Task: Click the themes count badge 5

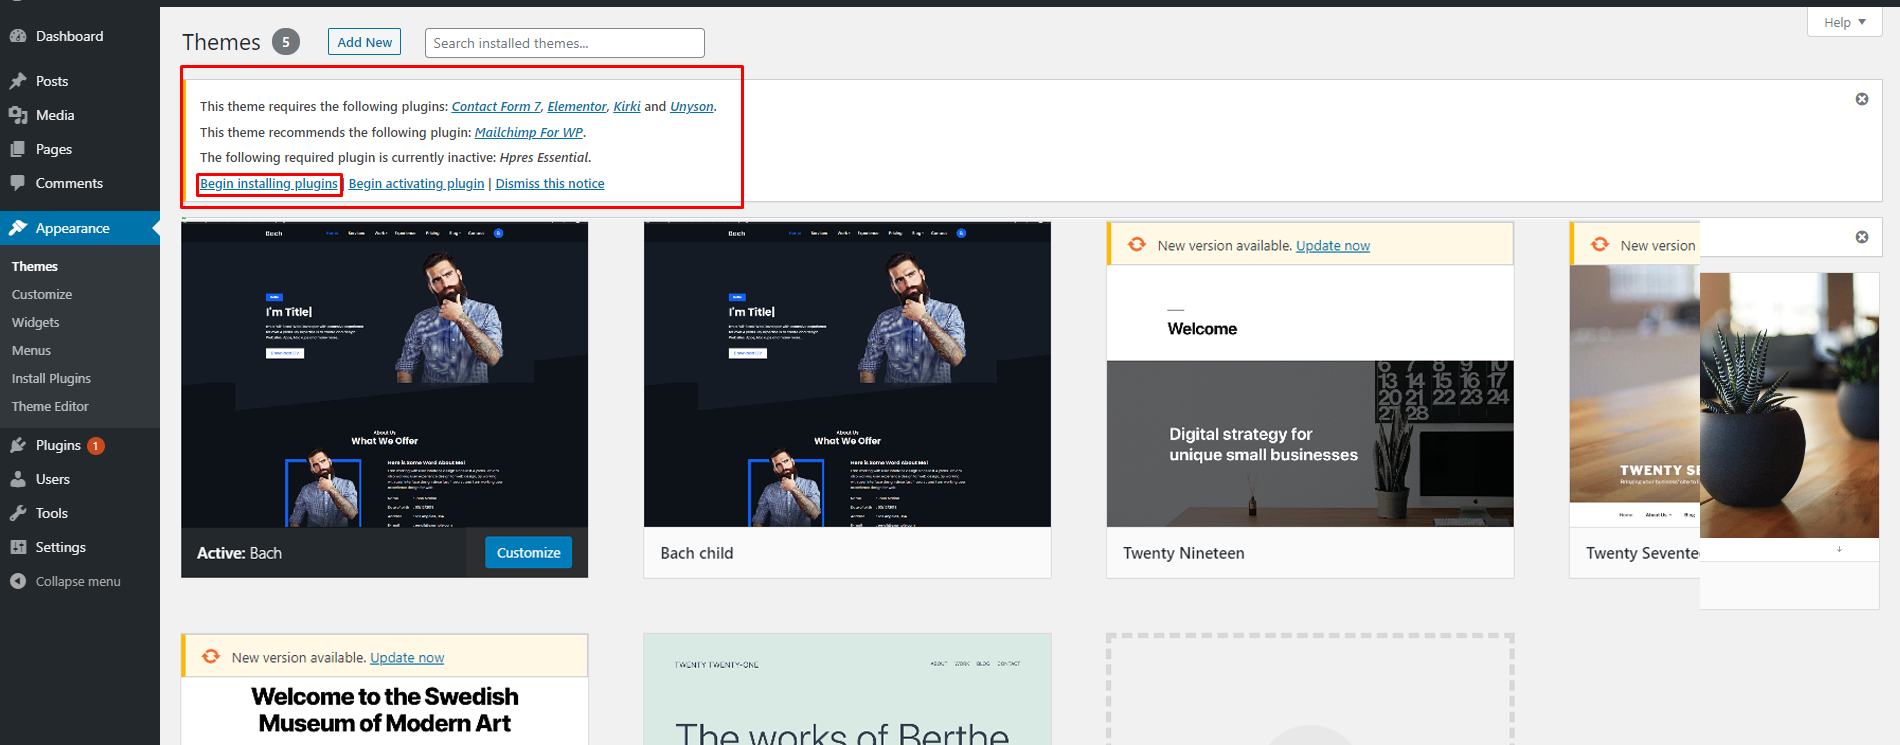Action: click(x=286, y=42)
